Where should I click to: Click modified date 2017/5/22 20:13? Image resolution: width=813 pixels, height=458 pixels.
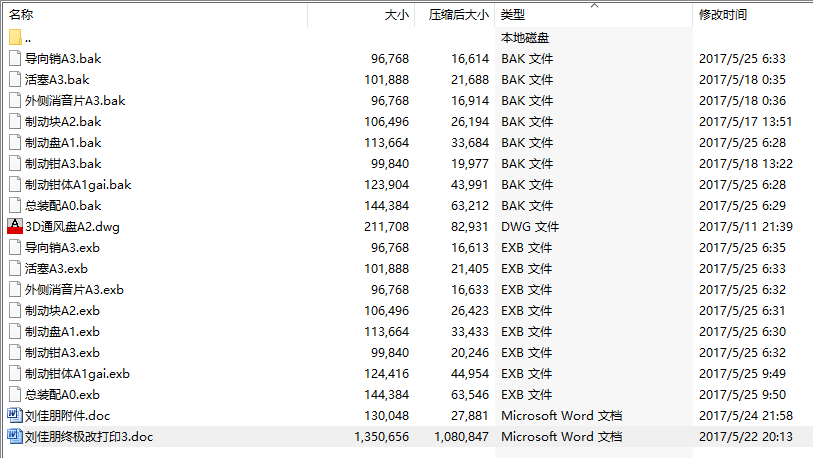pos(746,437)
